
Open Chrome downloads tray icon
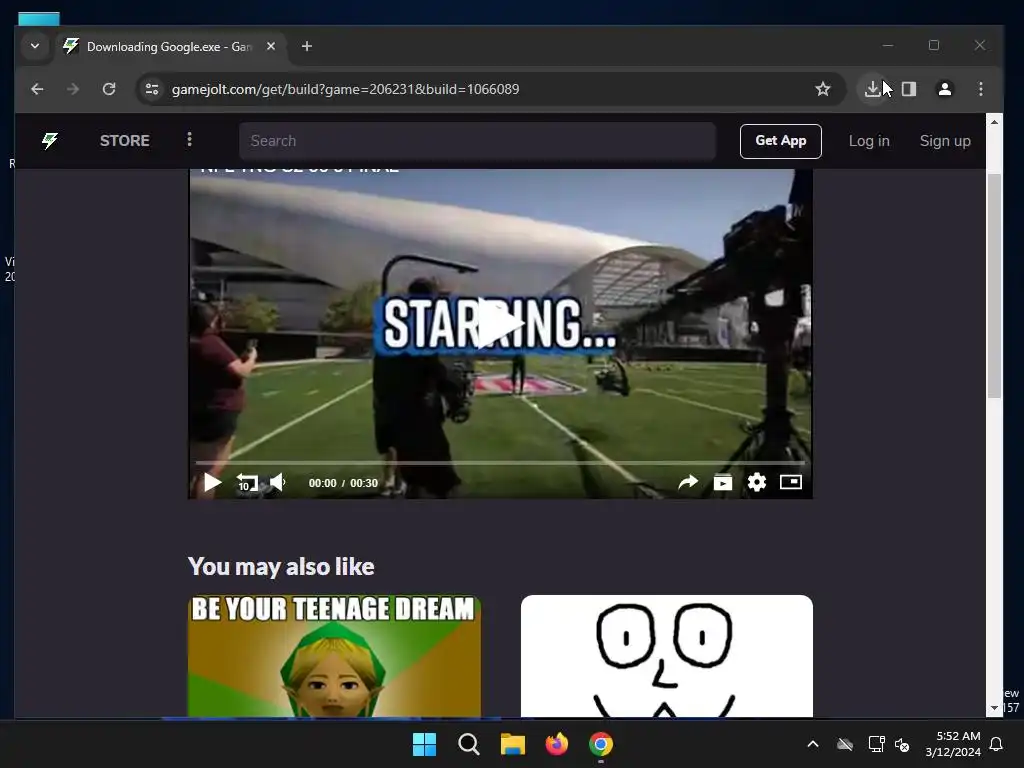tap(872, 89)
